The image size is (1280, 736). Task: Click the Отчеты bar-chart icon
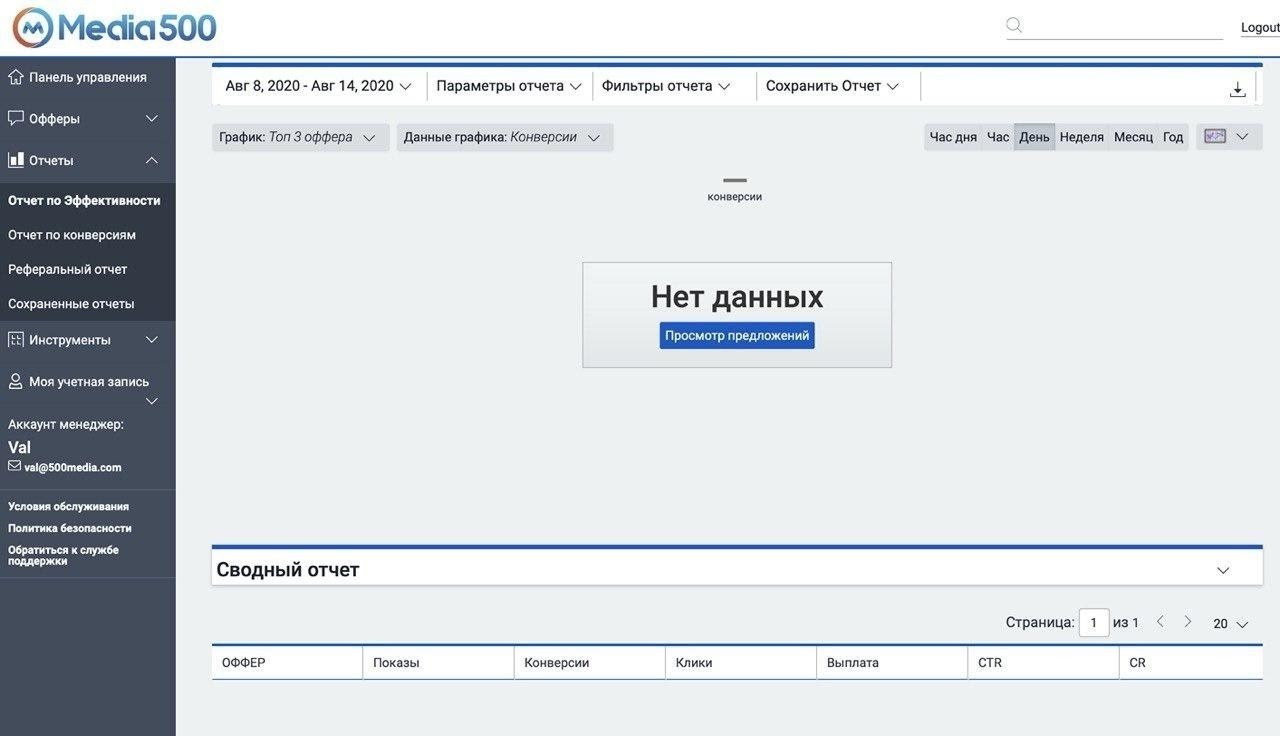pyautogui.click(x=15, y=160)
